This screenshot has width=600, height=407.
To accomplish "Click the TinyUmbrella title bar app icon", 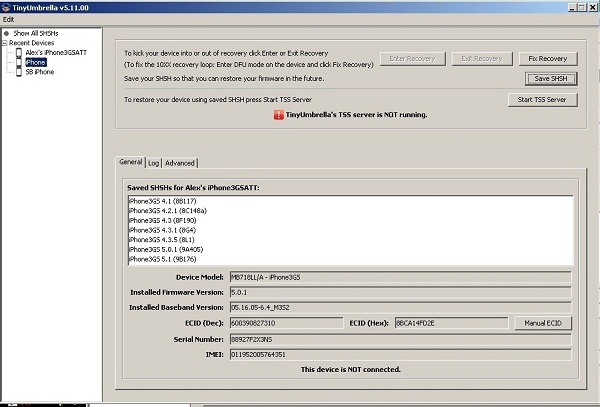I will pyautogui.click(x=6, y=7).
